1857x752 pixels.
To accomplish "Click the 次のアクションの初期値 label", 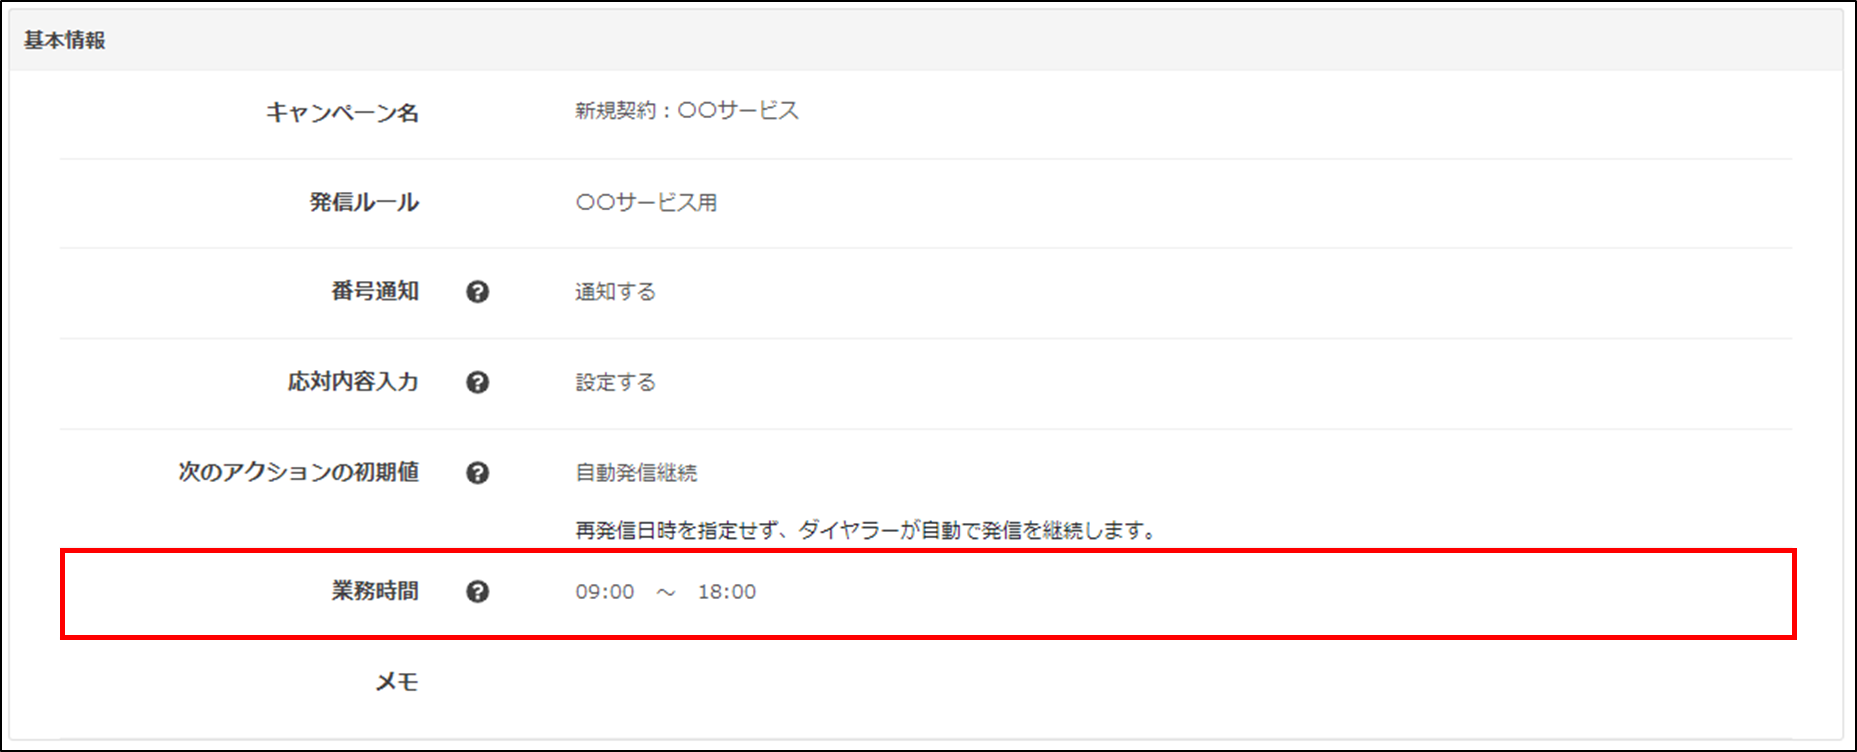I will tap(298, 472).
